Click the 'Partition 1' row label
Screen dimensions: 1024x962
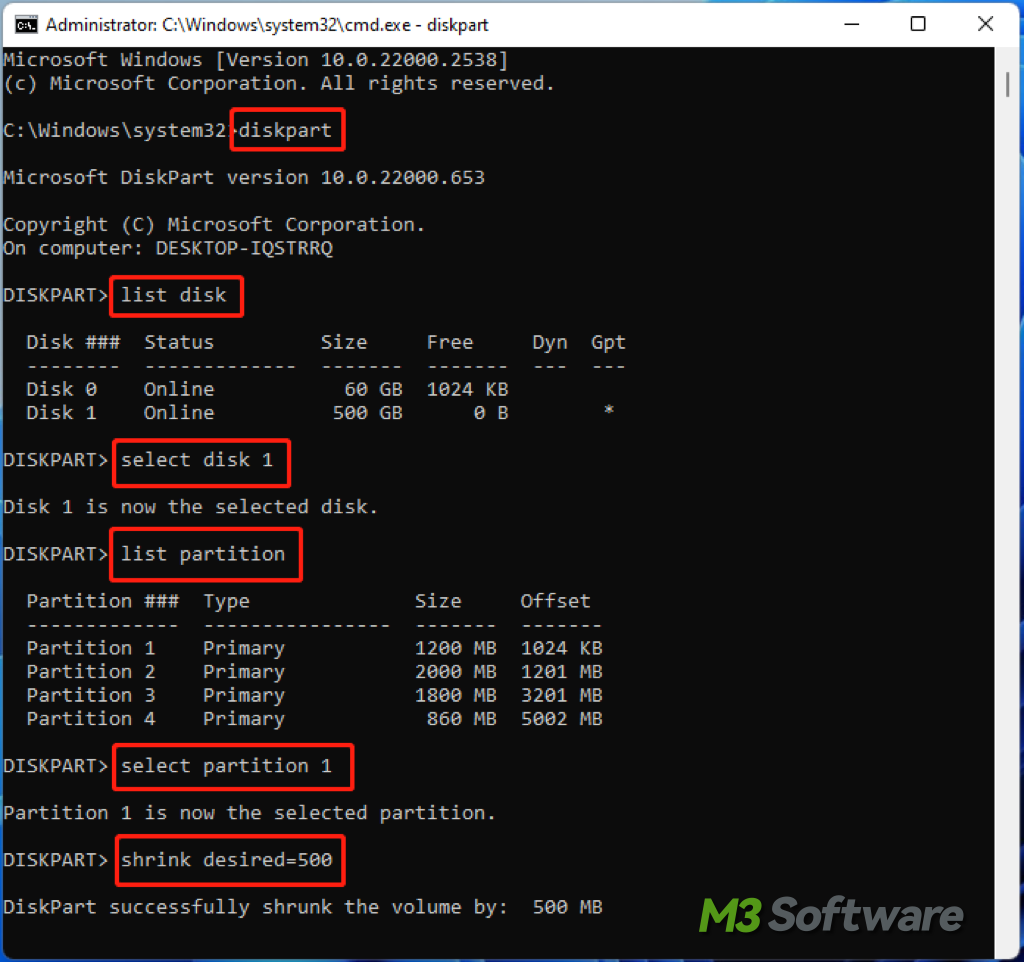pos(91,648)
